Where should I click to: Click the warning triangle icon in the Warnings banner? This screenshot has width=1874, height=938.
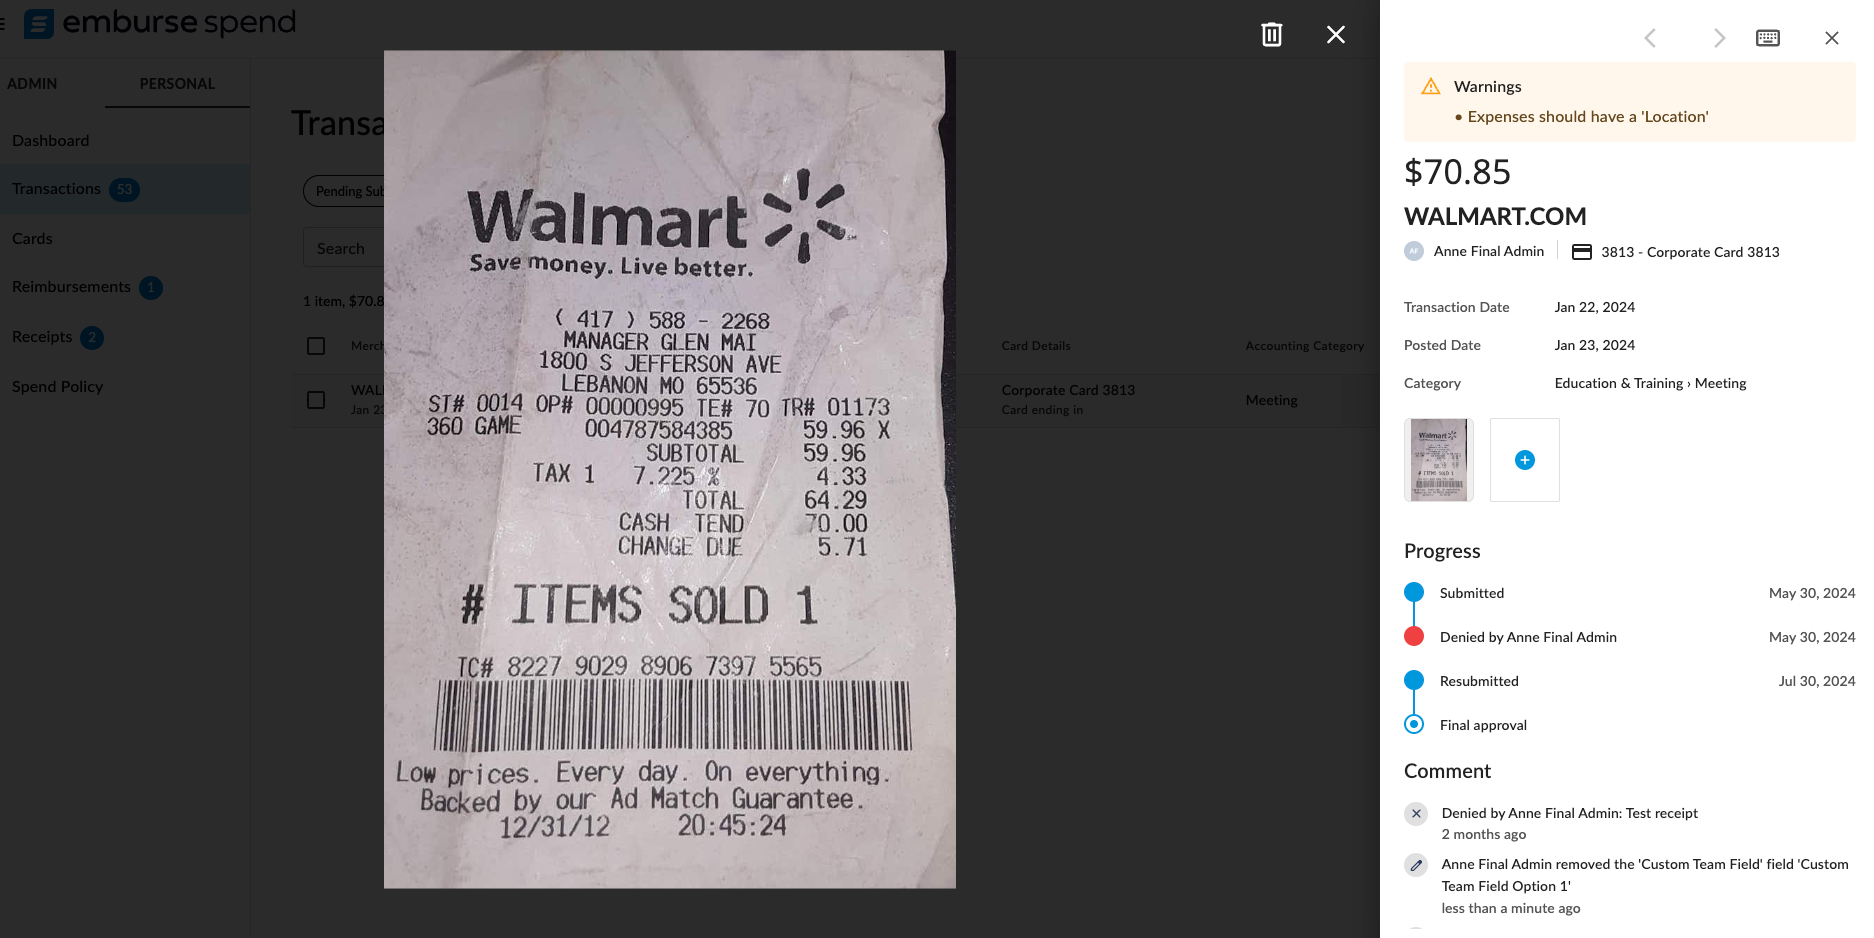(x=1431, y=87)
